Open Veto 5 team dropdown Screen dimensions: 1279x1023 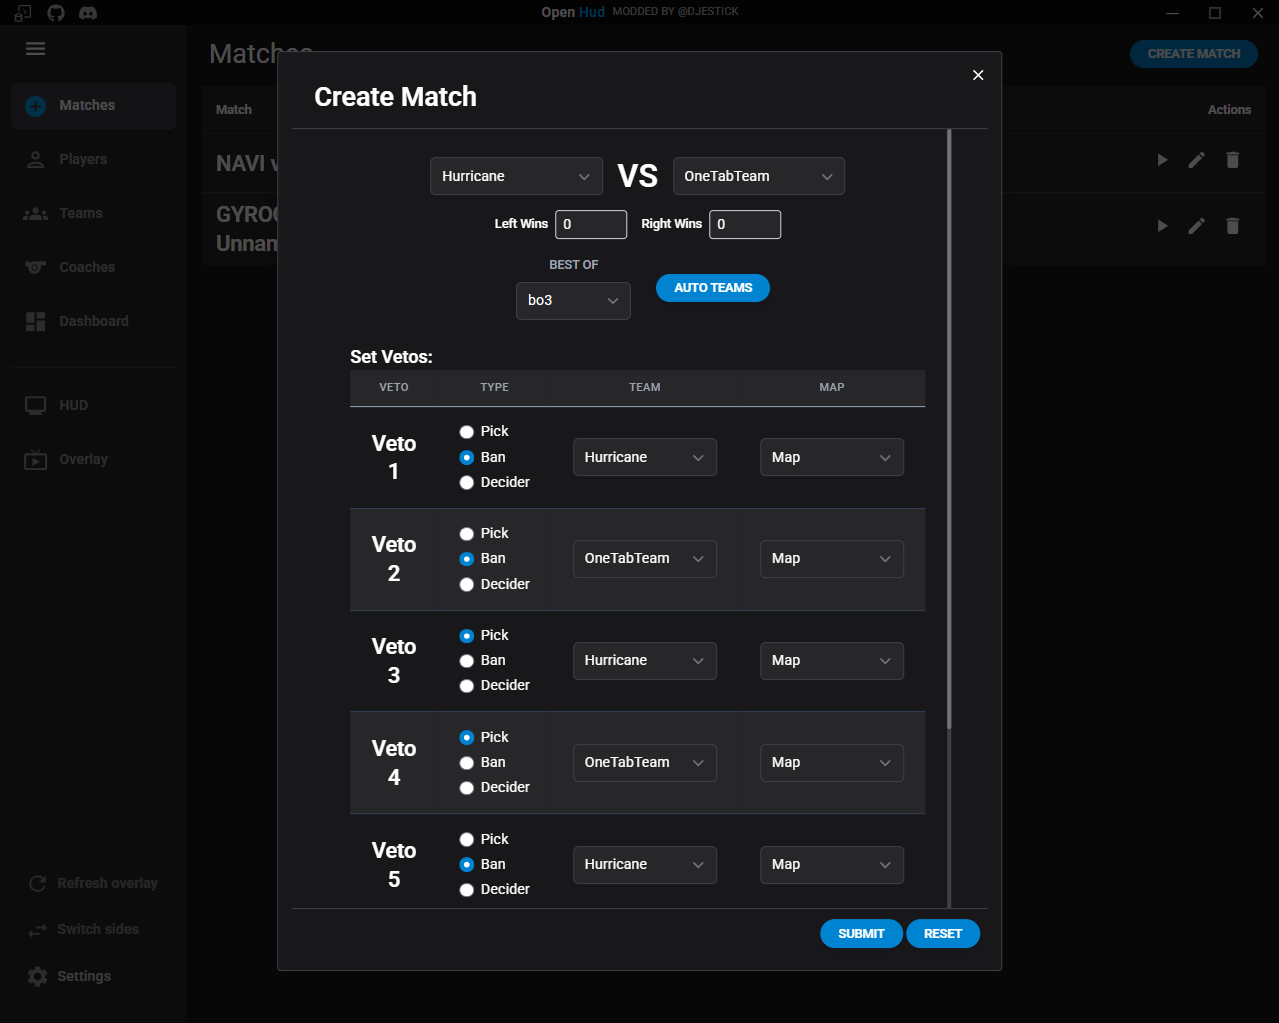click(x=645, y=865)
